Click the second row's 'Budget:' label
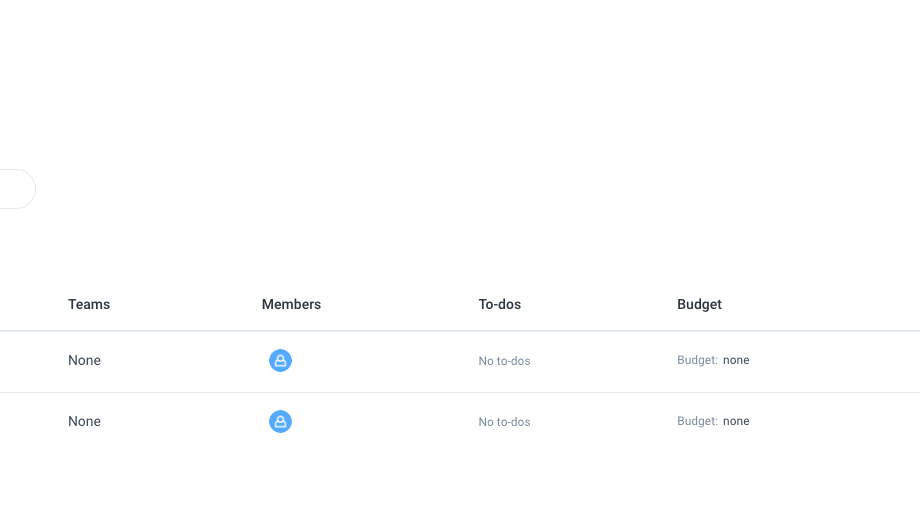 pos(697,421)
